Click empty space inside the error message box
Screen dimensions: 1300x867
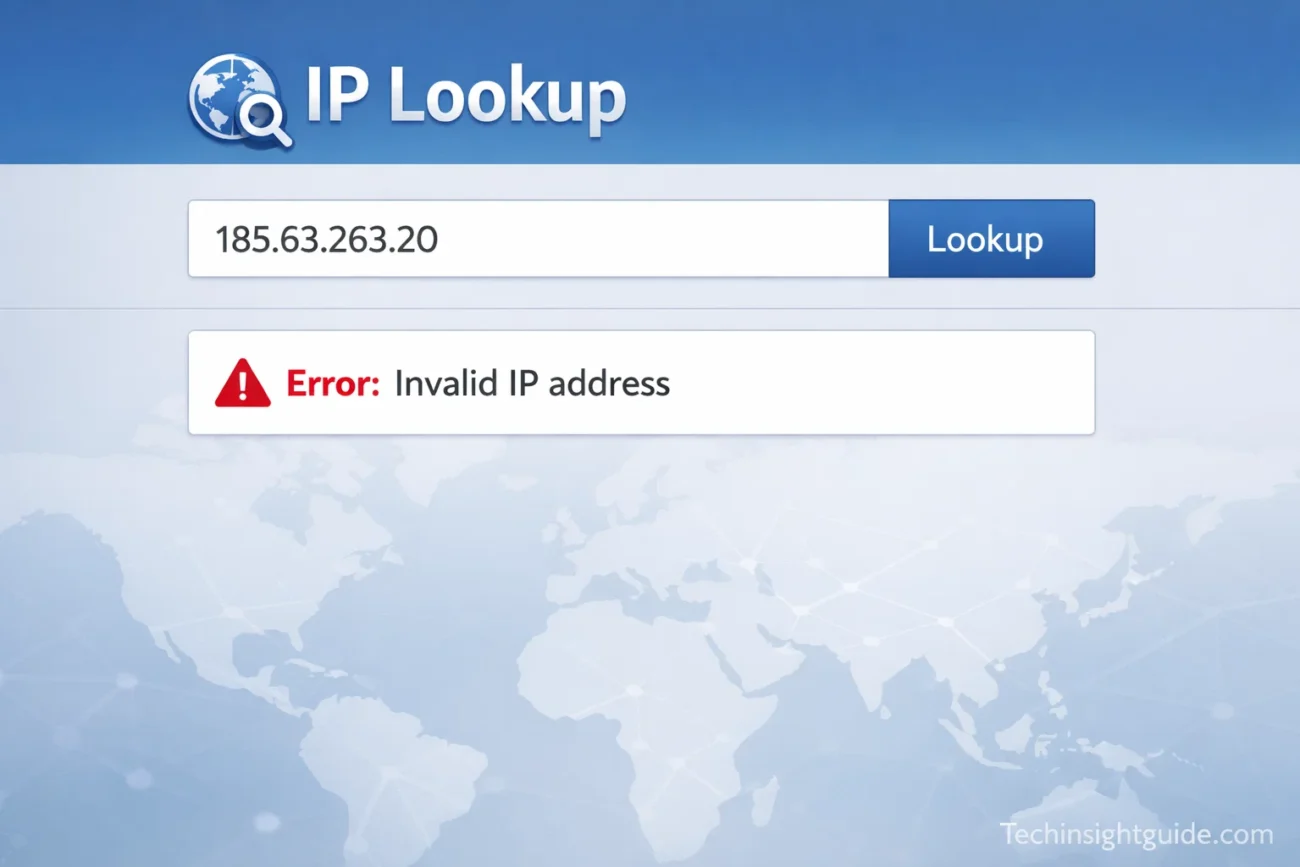pos(880,383)
